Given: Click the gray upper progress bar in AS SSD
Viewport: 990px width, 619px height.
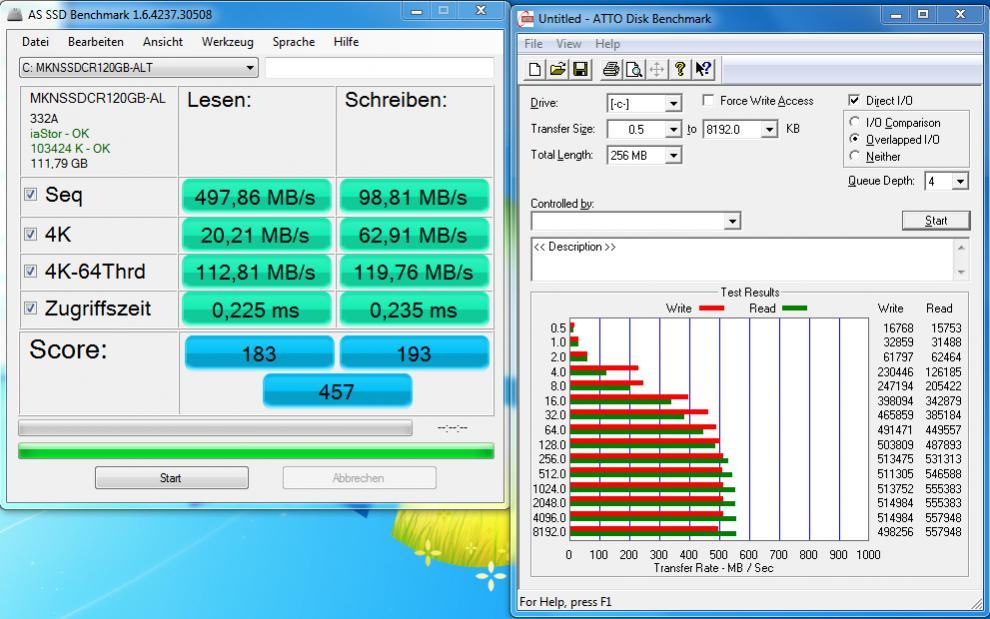Looking at the screenshot, I should (215, 428).
